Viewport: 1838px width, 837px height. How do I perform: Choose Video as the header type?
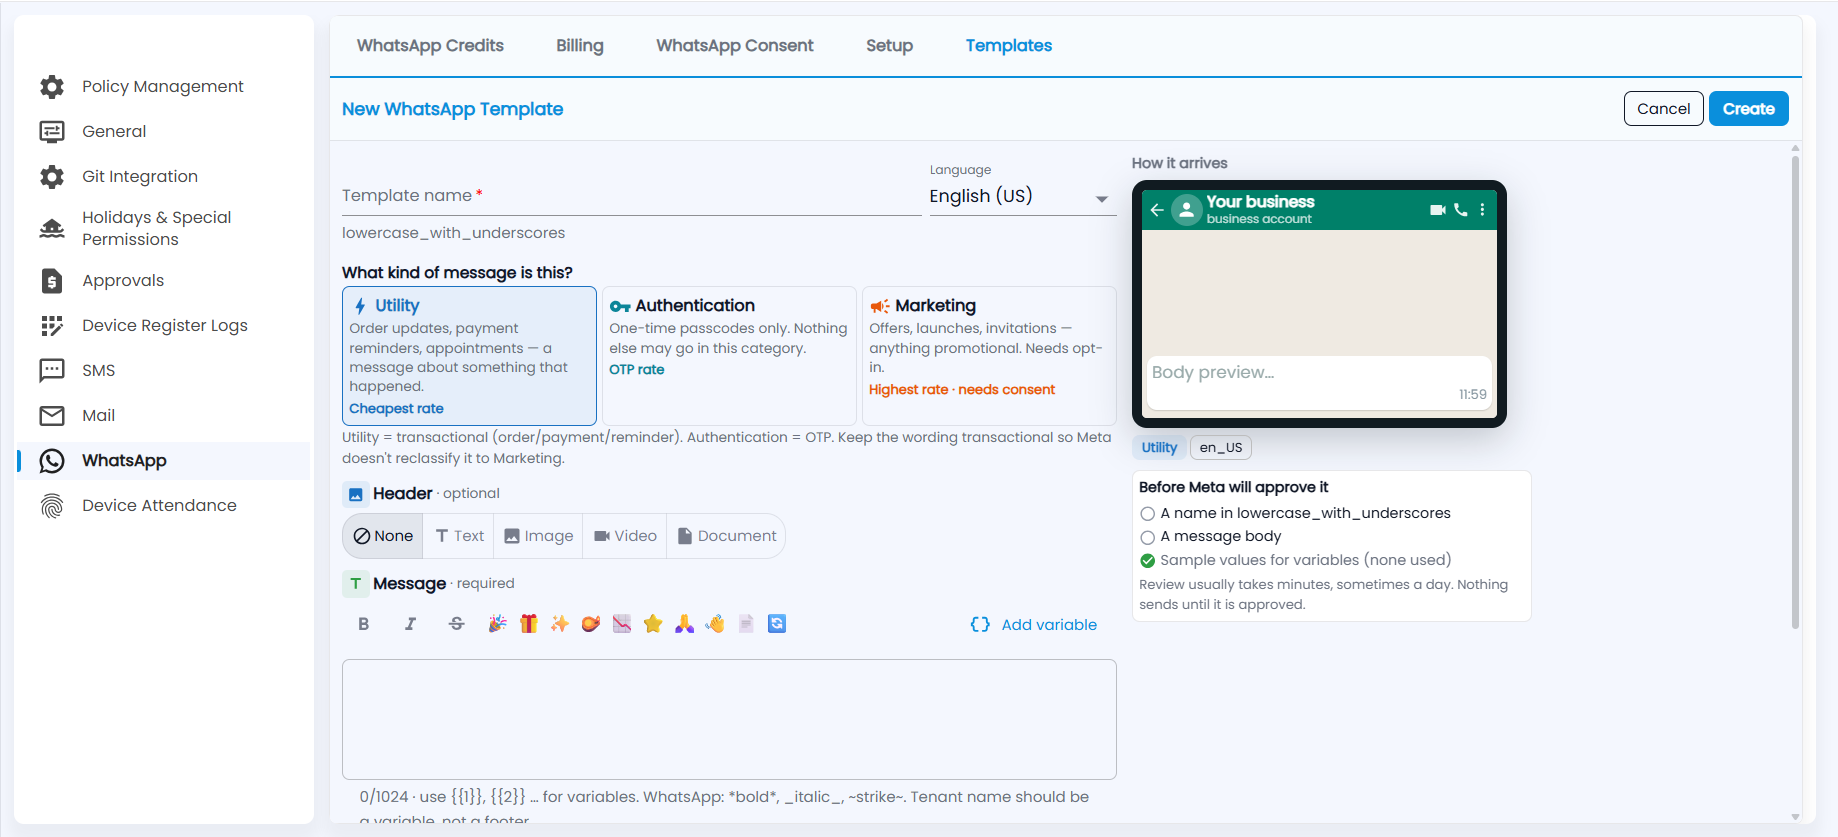point(625,536)
